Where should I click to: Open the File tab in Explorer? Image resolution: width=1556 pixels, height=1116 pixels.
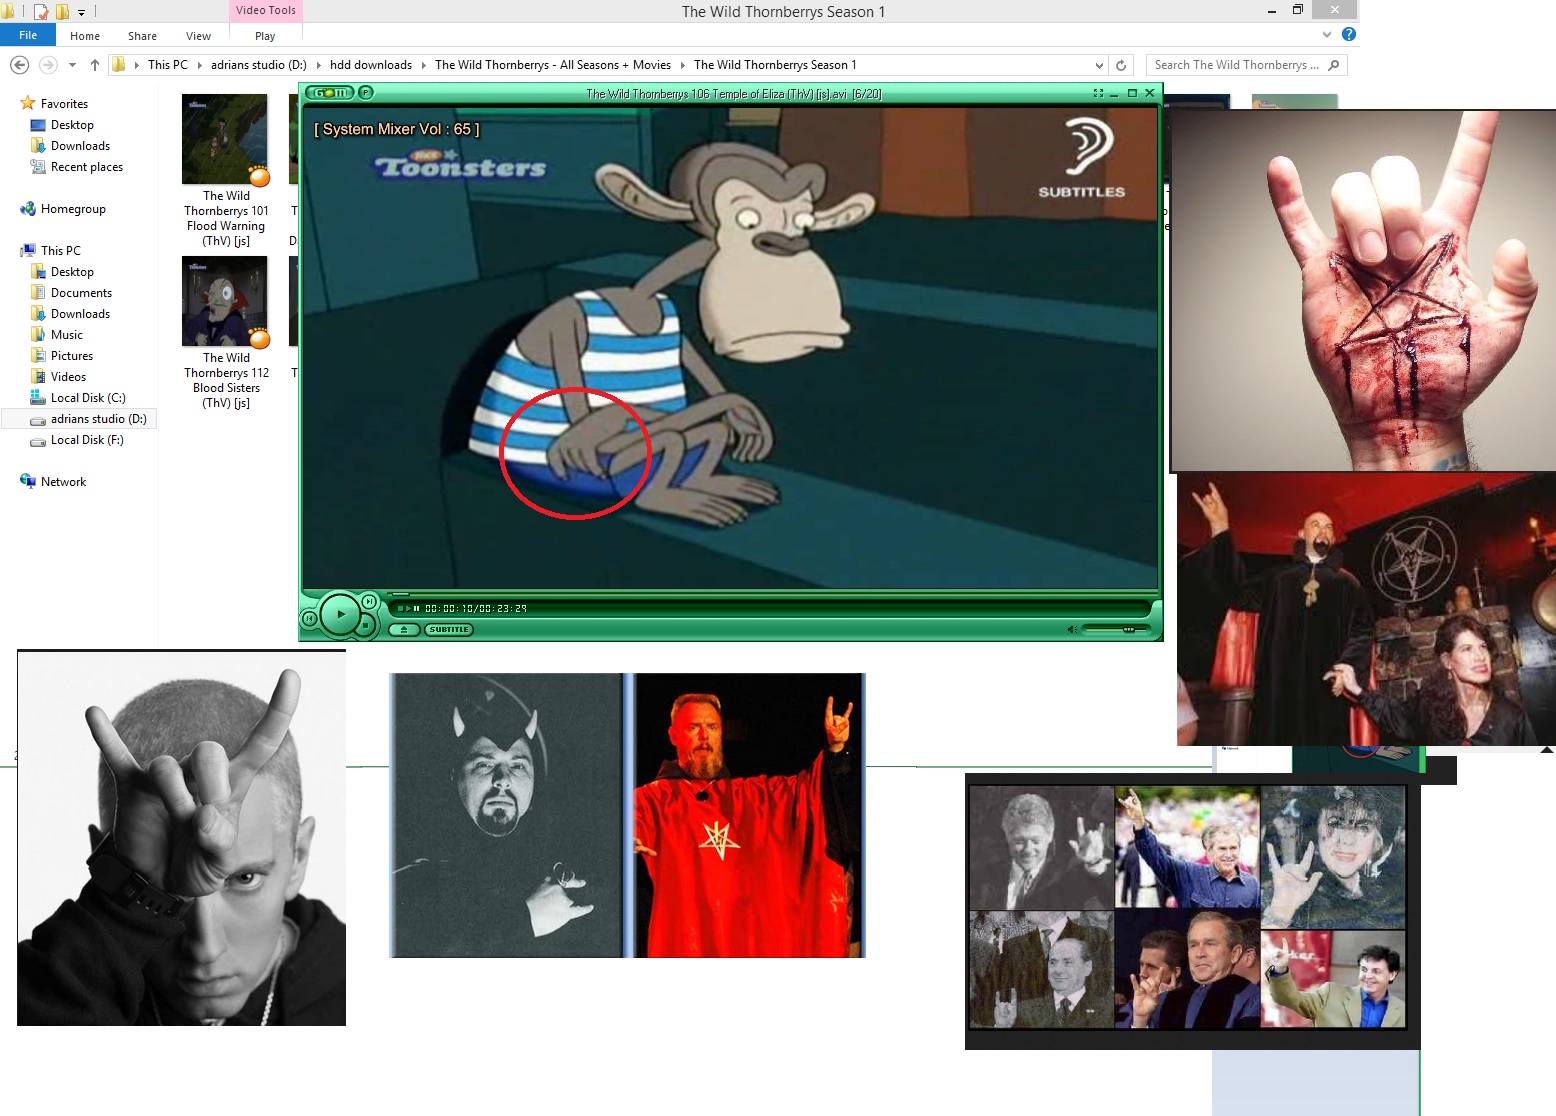tap(28, 35)
